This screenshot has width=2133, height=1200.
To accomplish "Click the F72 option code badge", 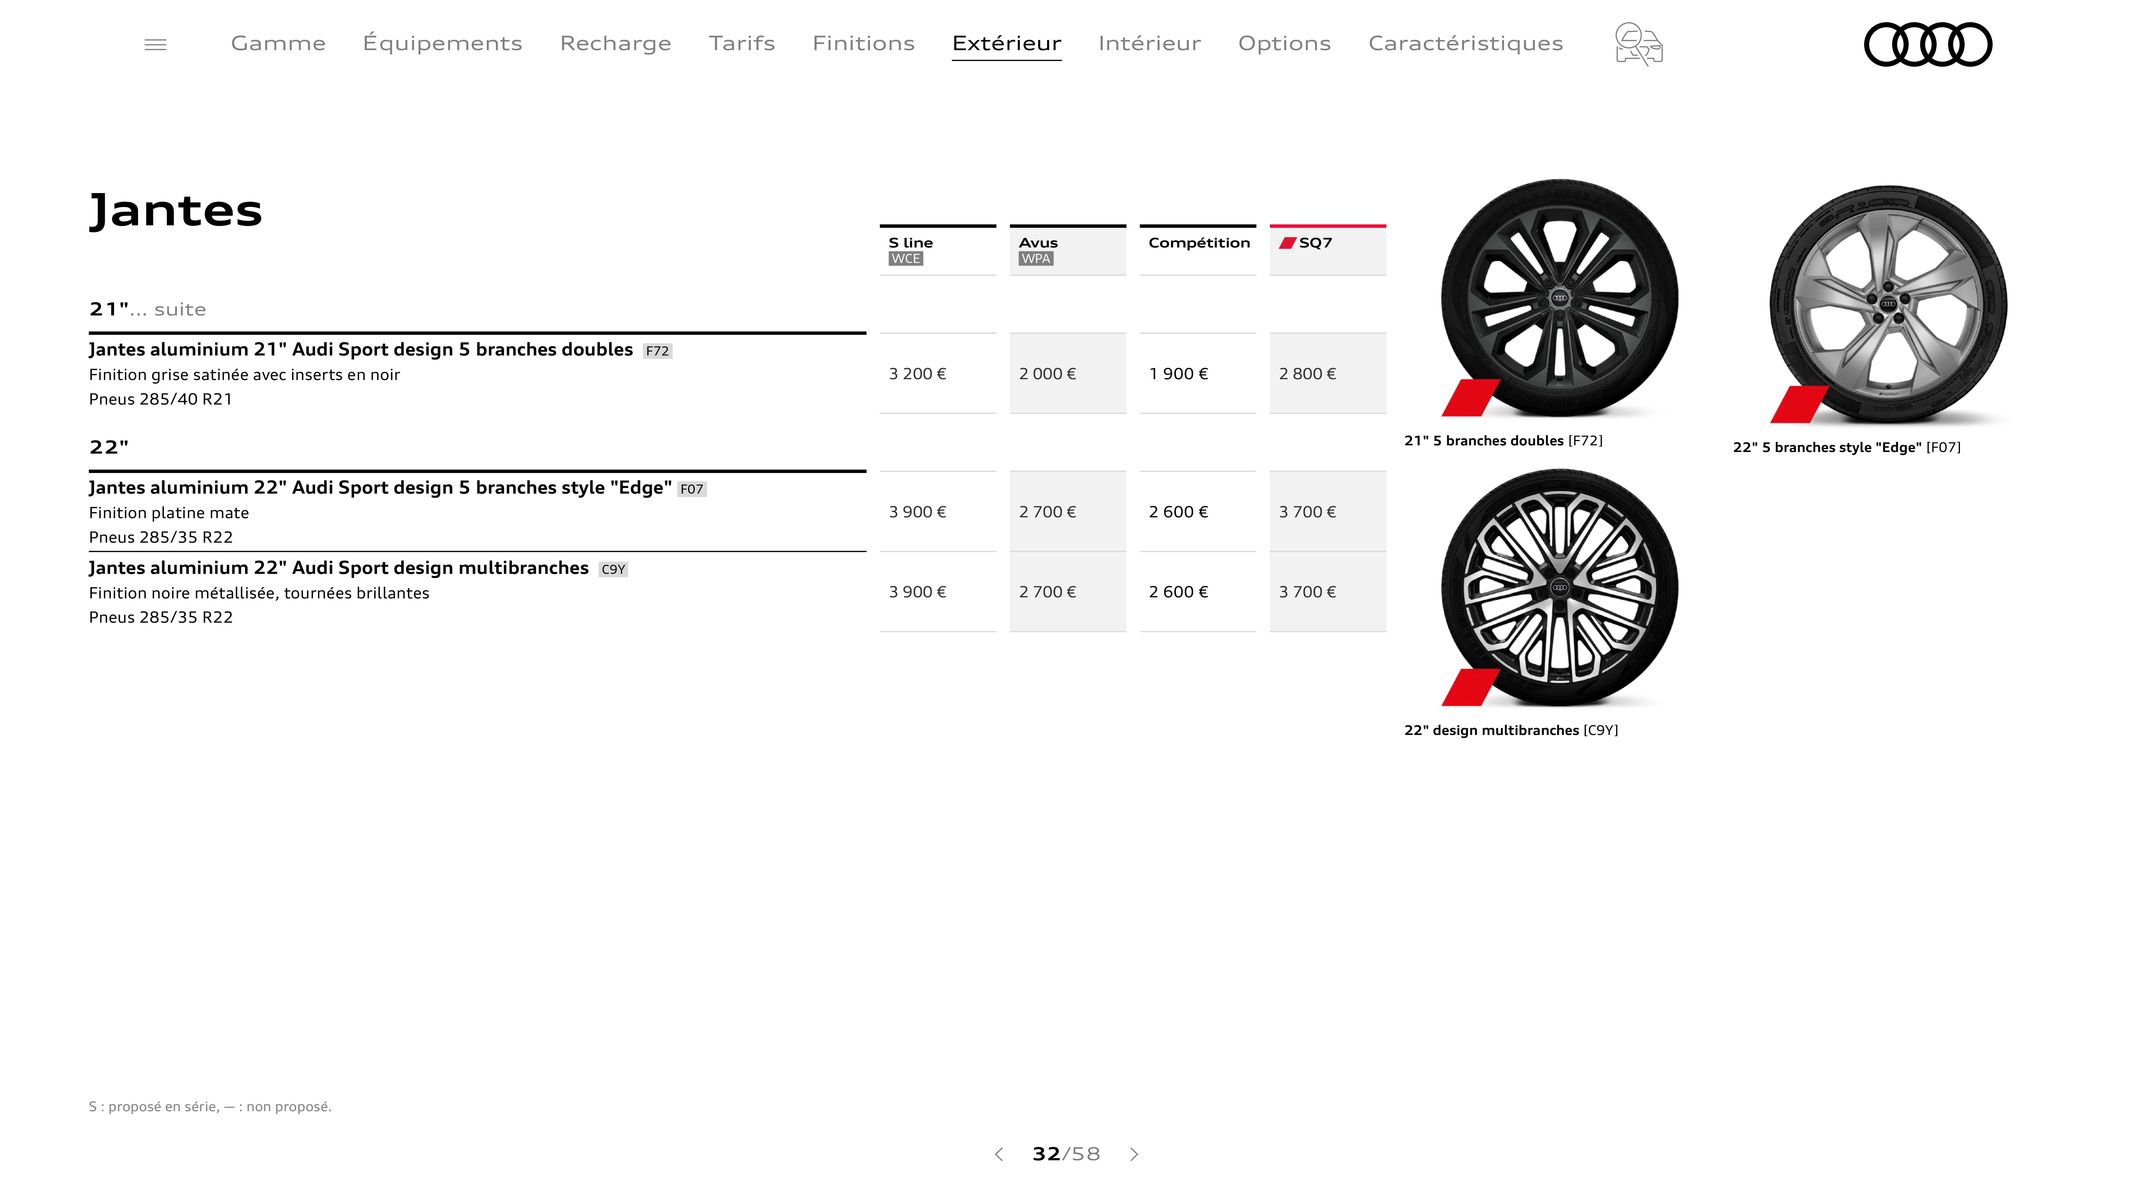I will (x=657, y=351).
